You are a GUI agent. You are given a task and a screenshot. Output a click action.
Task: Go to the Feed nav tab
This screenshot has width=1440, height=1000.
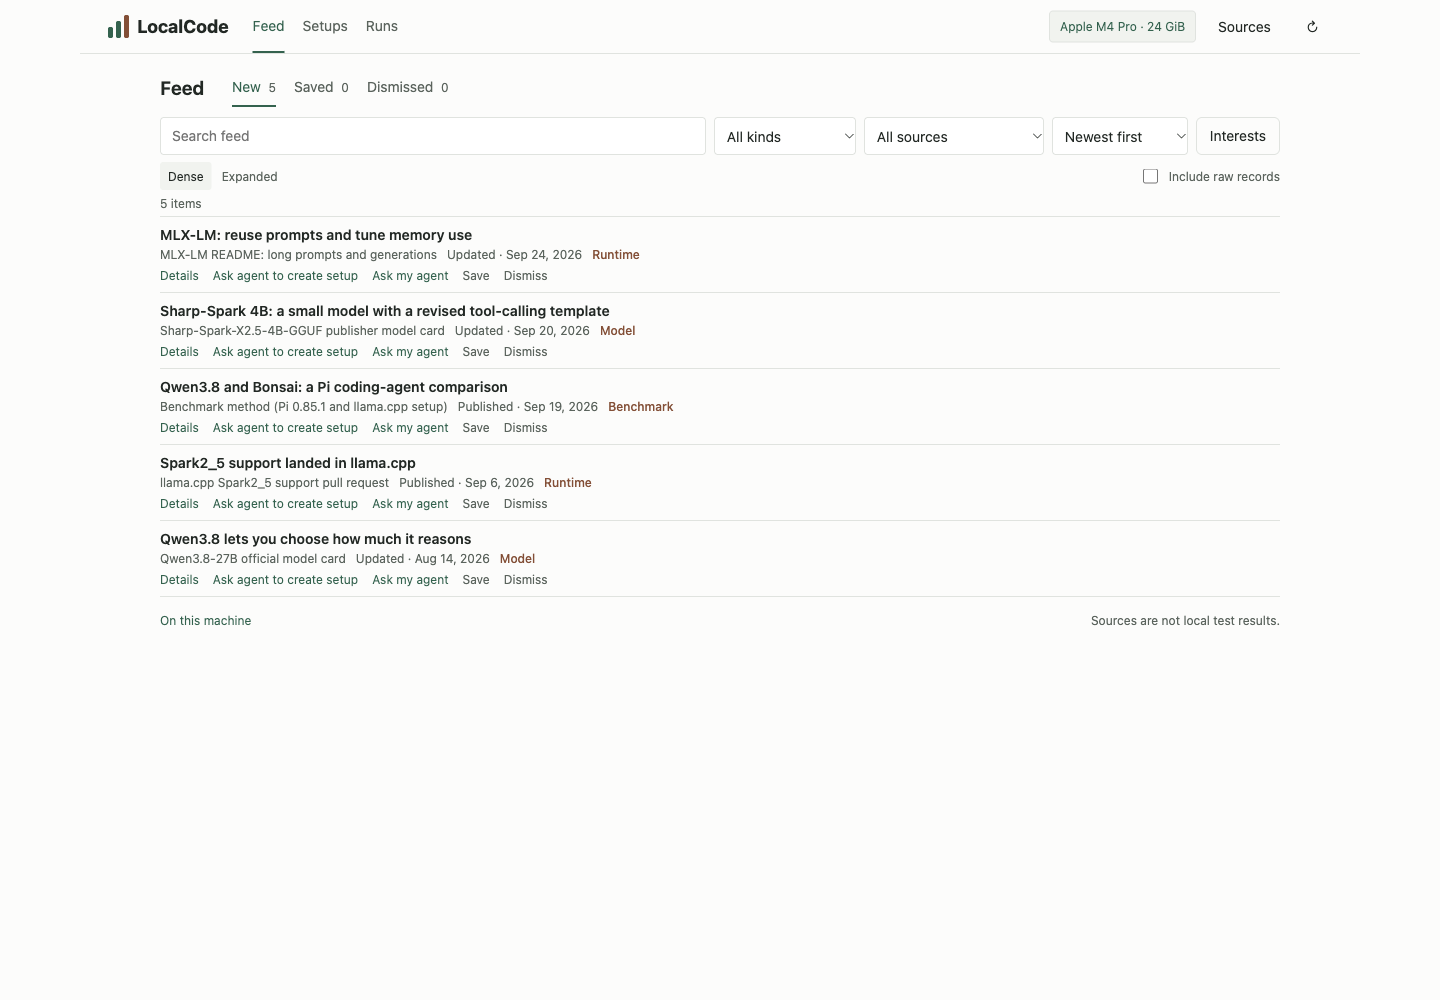[268, 26]
